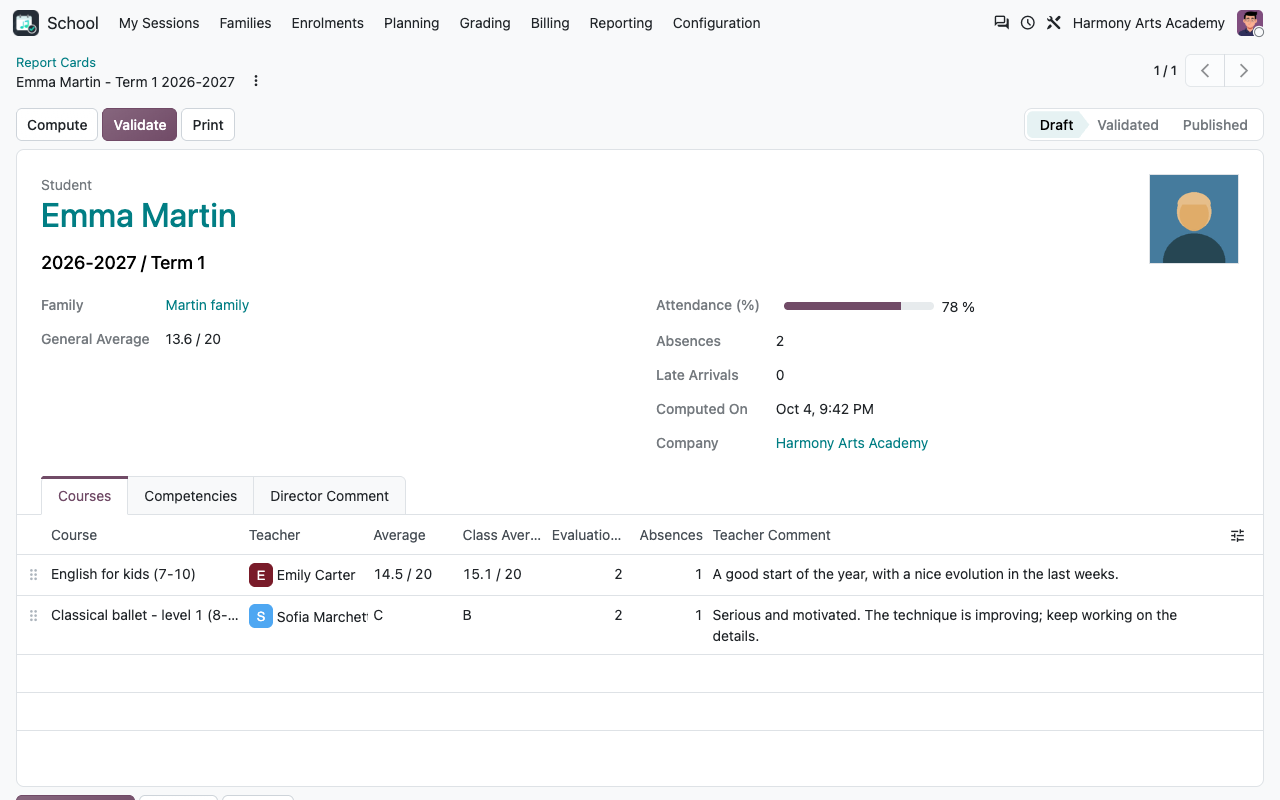The width and height of the screenshot is (1280, 800).
Task: Go to previous record arrow
Action: click(1206, 71)
